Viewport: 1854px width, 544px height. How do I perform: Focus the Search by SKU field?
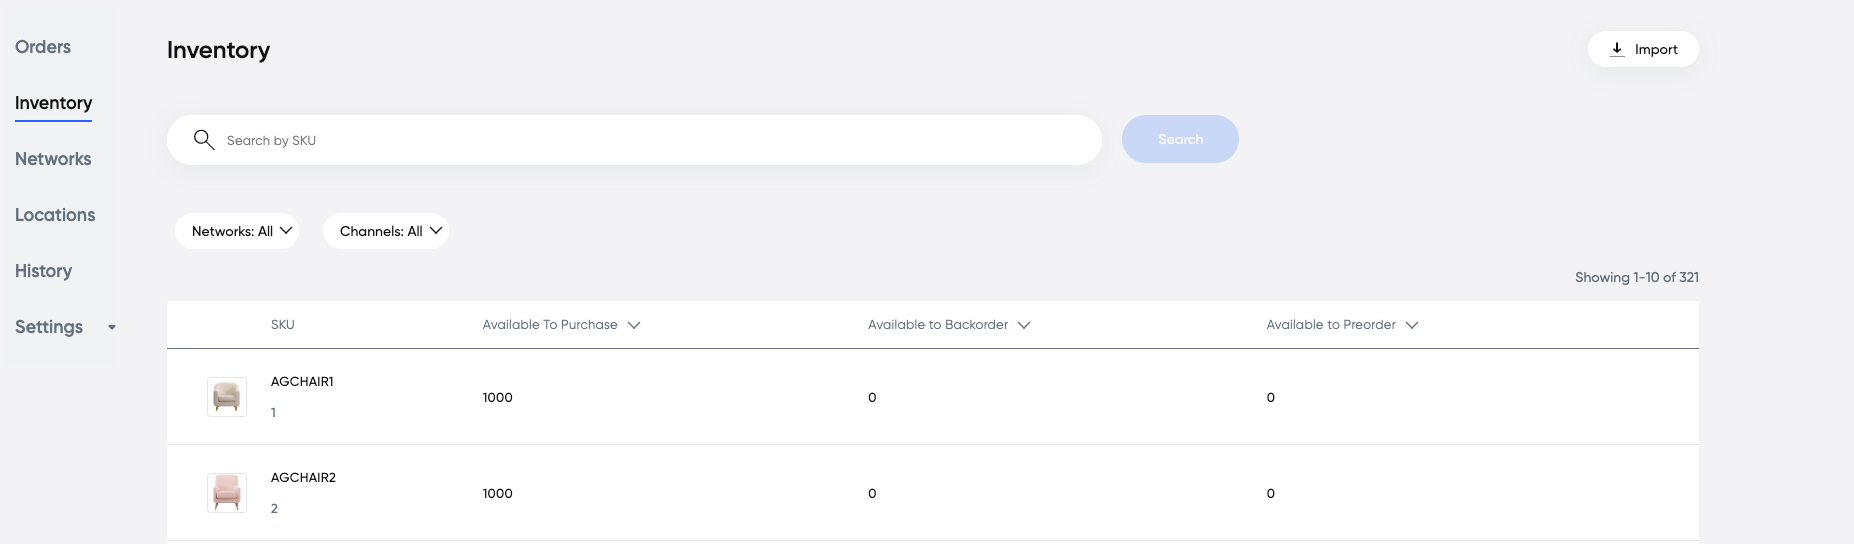tap(634, 140)
